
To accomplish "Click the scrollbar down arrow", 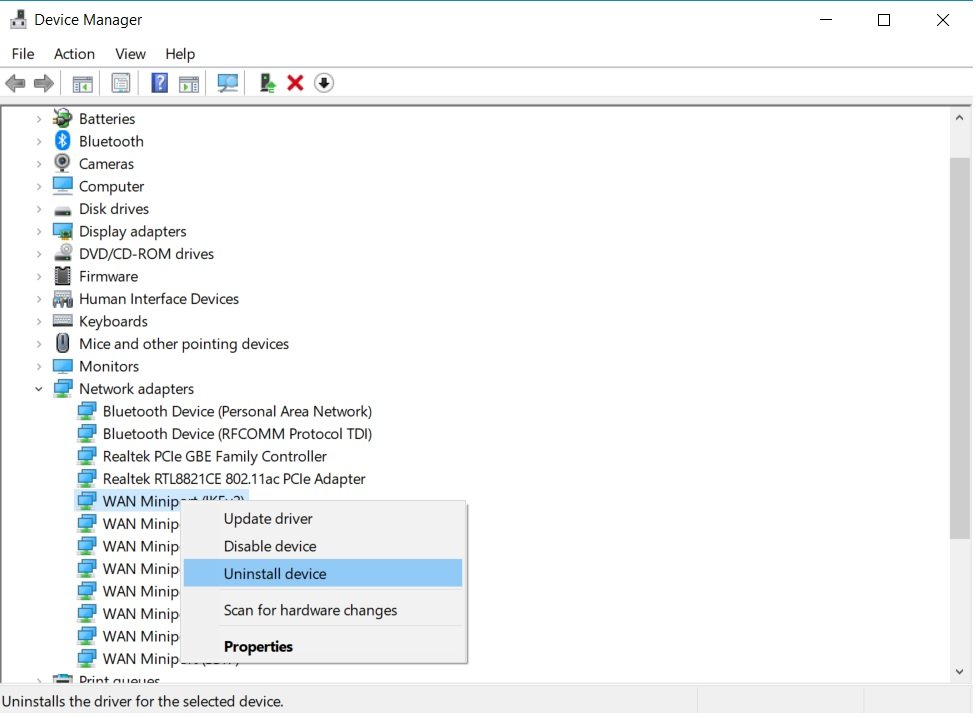I will point(959,671).
